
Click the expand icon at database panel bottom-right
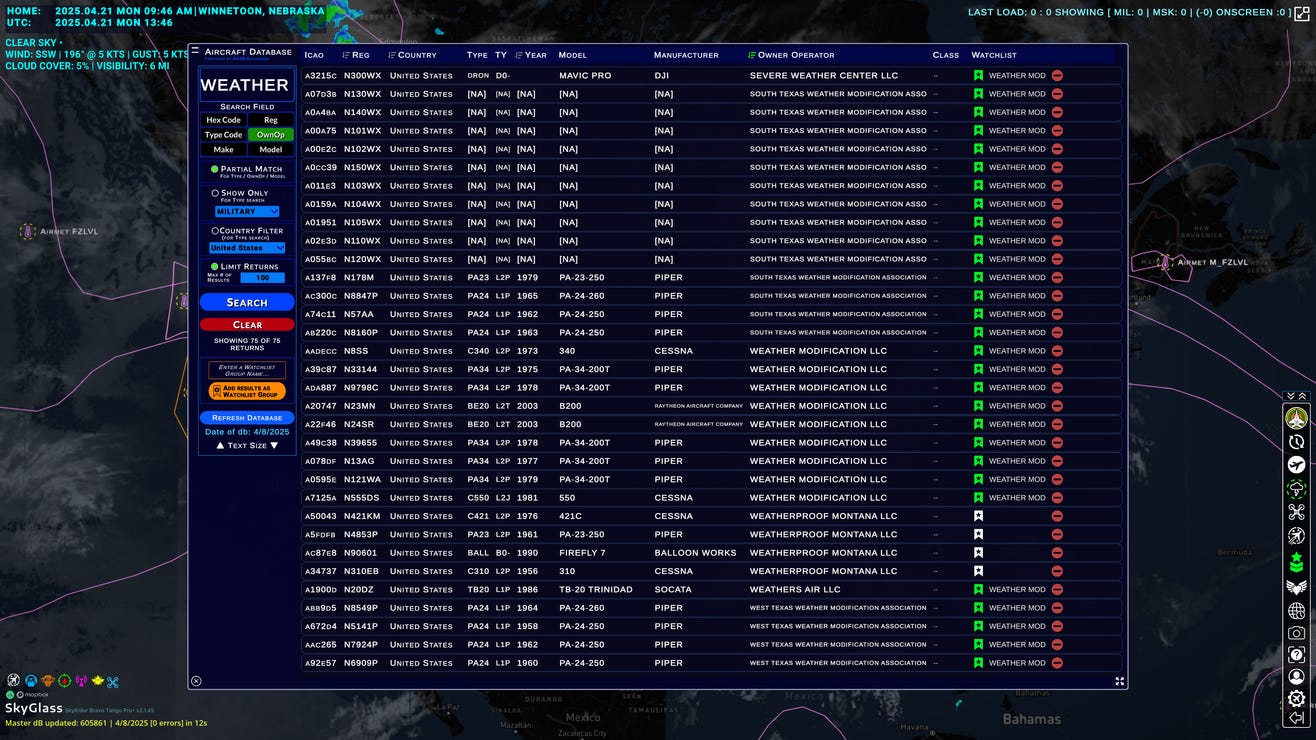tap(1120, 681)
